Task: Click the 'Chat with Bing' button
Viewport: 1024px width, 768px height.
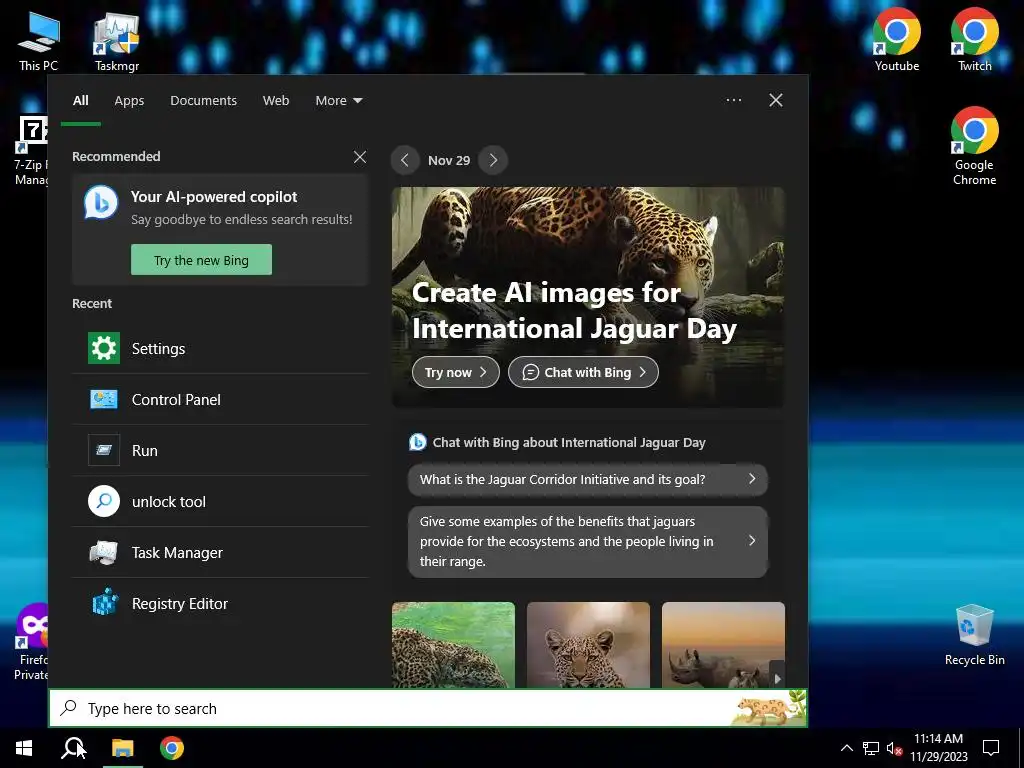Action: point(583,372)
